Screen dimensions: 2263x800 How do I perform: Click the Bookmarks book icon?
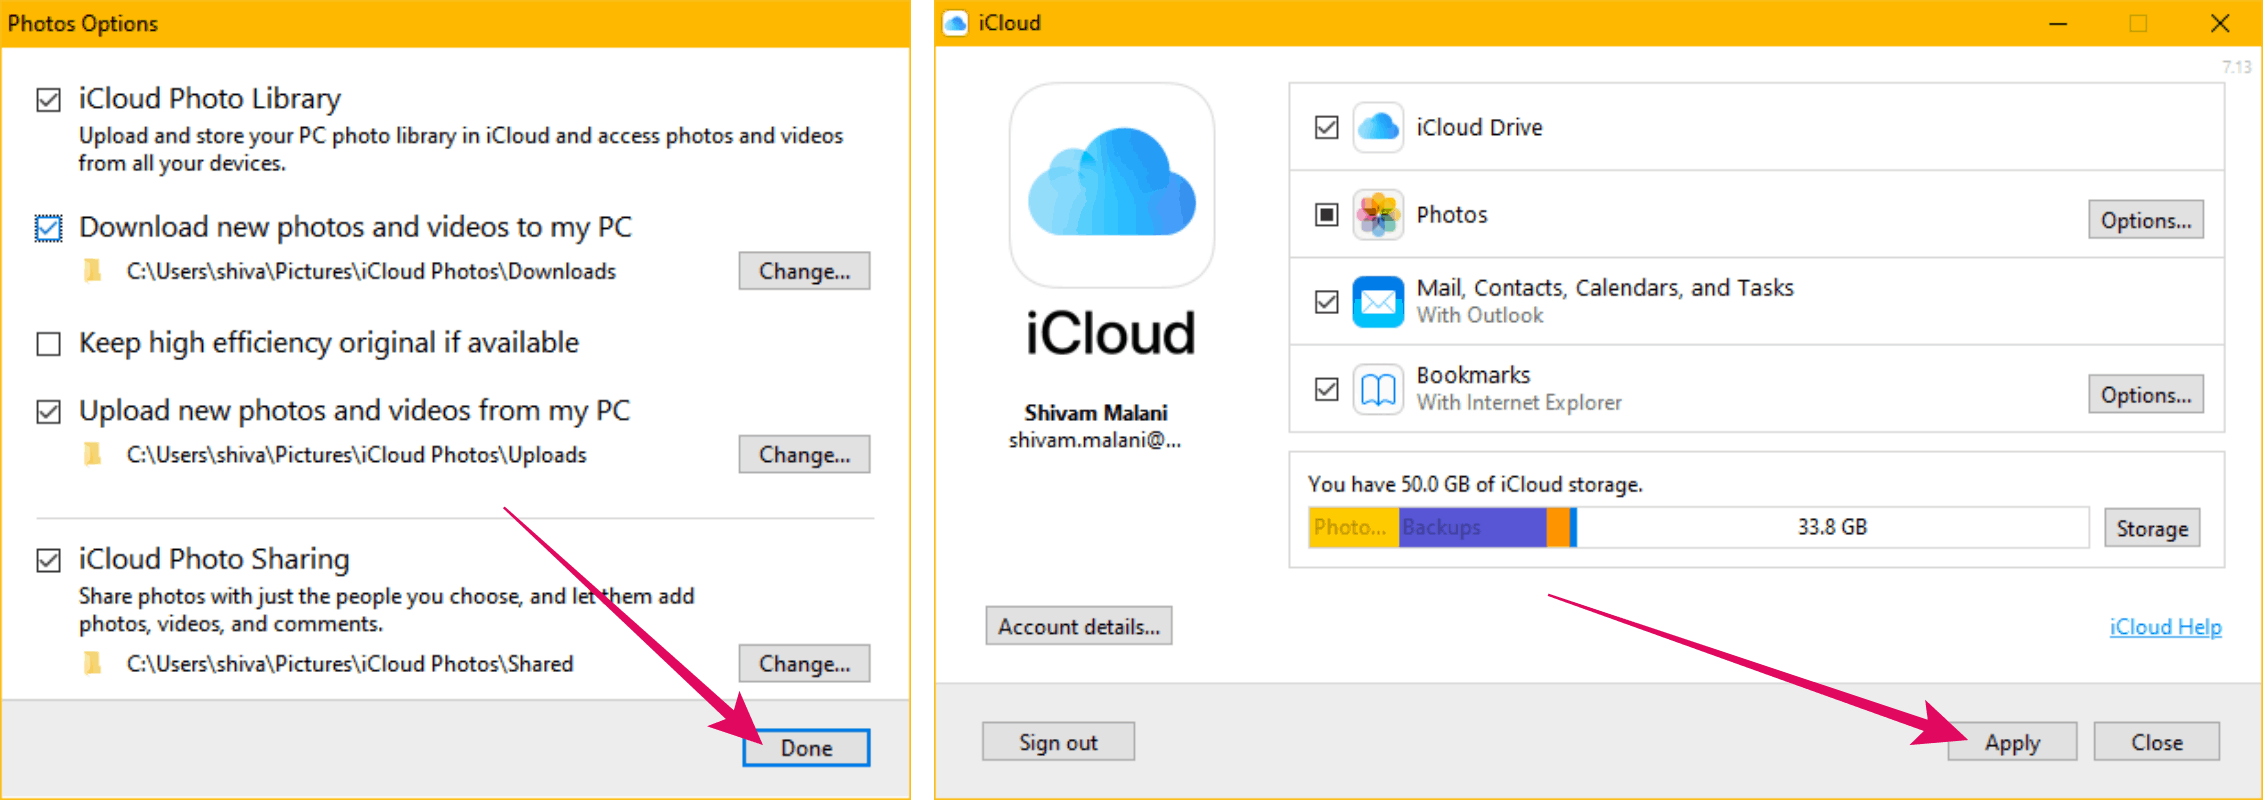[1378, 389]
